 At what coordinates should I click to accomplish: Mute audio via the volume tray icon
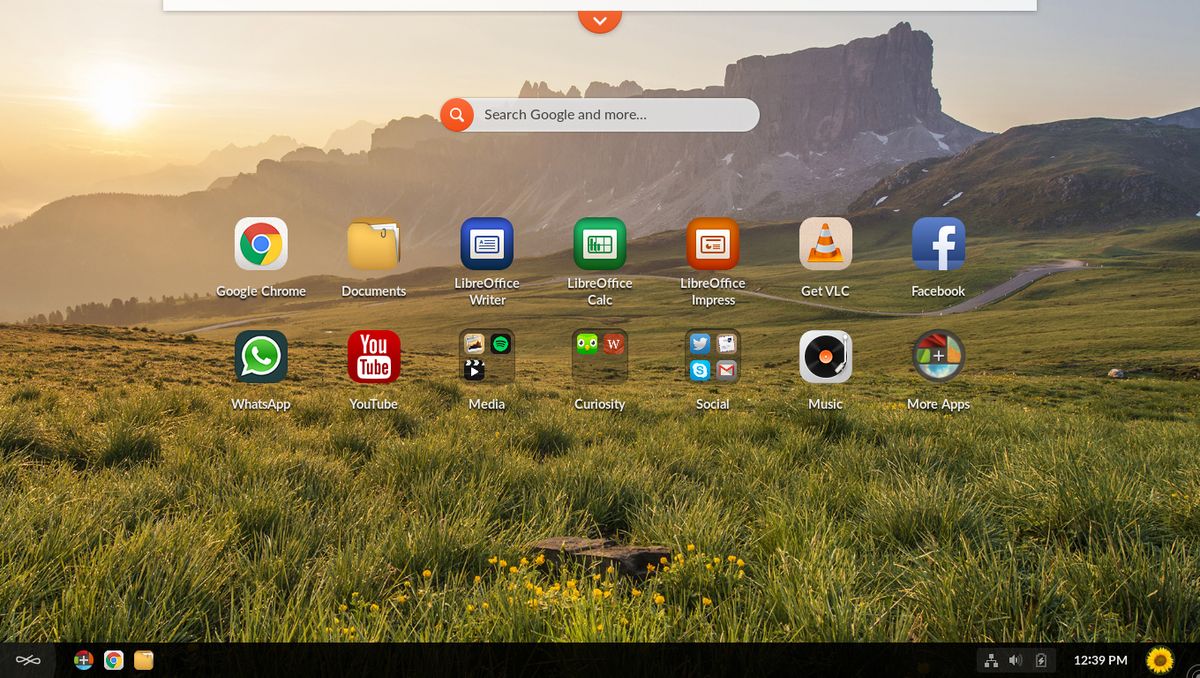point(1016,660)
